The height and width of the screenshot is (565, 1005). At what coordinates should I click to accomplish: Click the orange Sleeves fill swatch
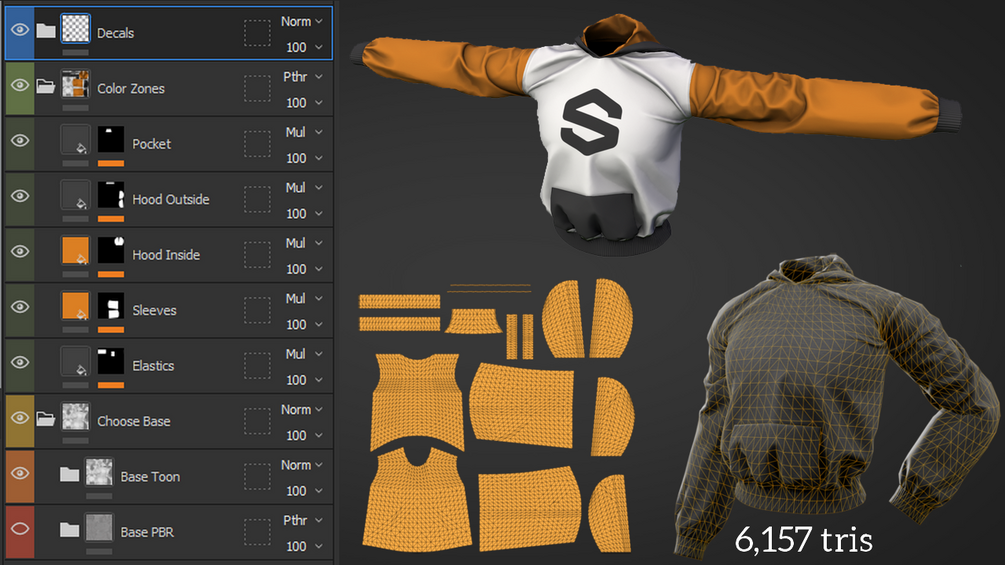[75, 306]
